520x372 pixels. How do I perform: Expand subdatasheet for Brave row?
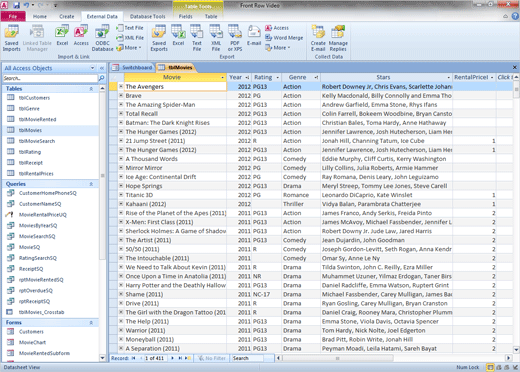(x=121, y=95)
